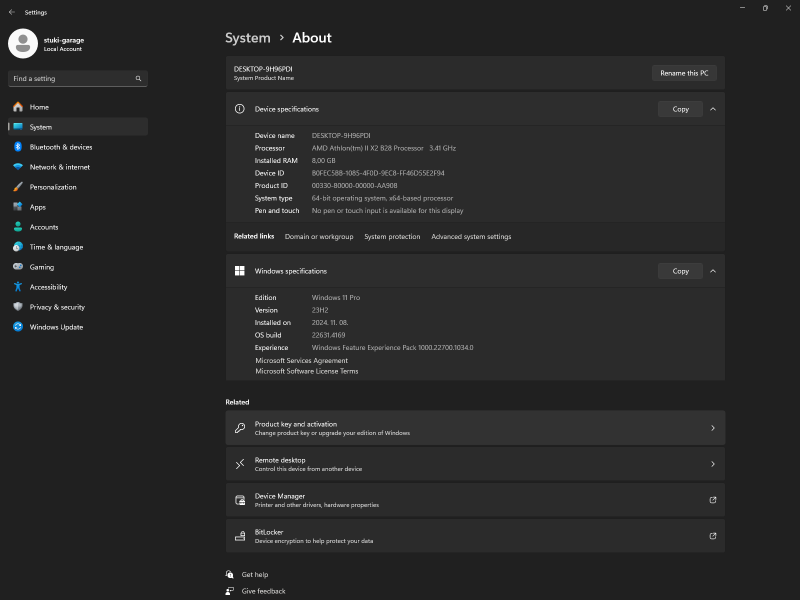This screenshot has width=800, height=600.
Task: Open the stuki-garage account avatar
Action: pyautogui.click(x=23, y=43)
